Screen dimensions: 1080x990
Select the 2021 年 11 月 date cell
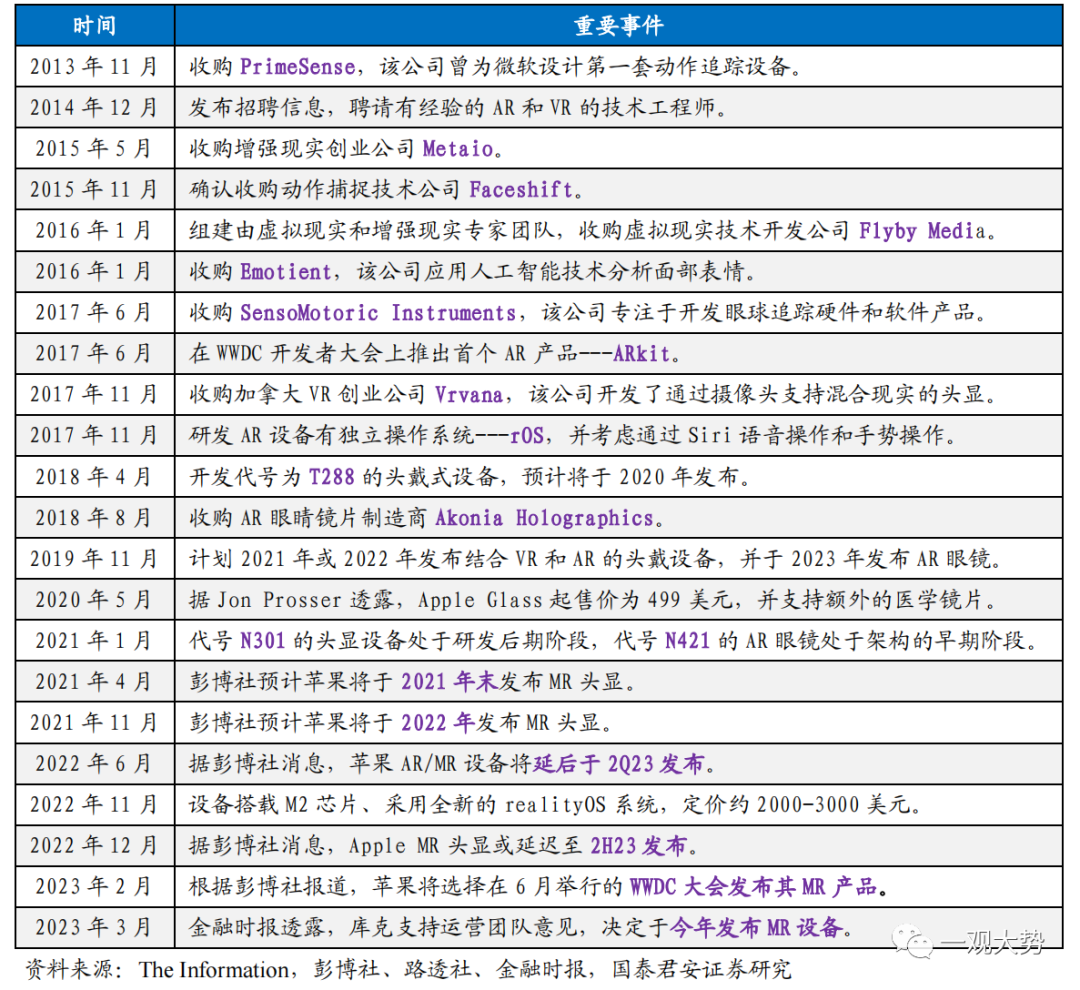coord(95,722)
